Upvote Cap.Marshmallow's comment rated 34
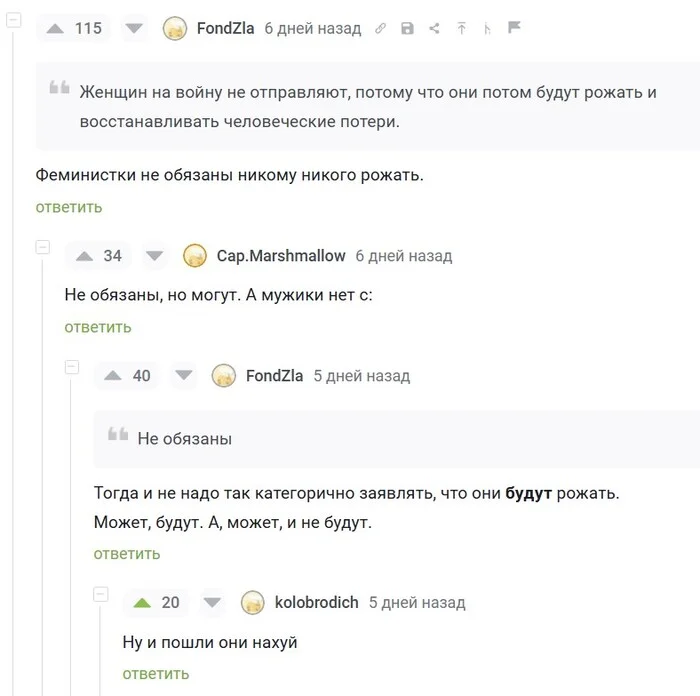 pos(84,256)
